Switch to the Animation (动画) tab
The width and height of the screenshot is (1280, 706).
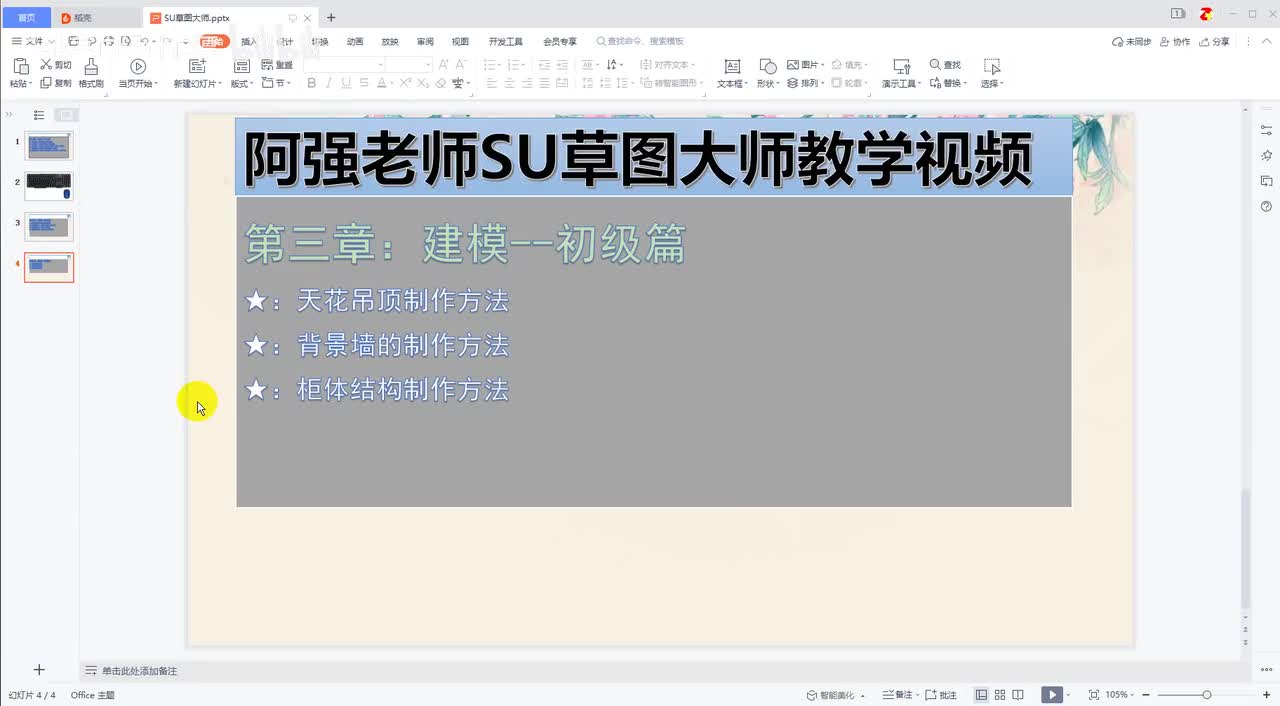pyautogui.click(x=355, y=41)
